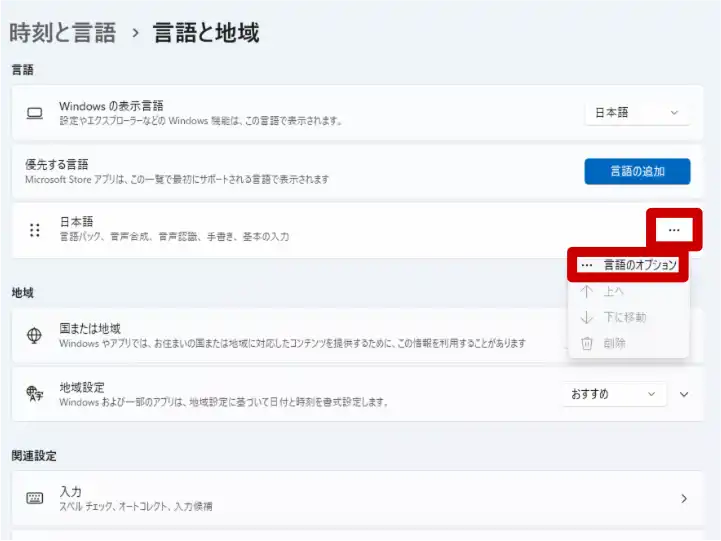Expand the 地域設定 section chevron
721x541 pixels.
tap(684, 394)
